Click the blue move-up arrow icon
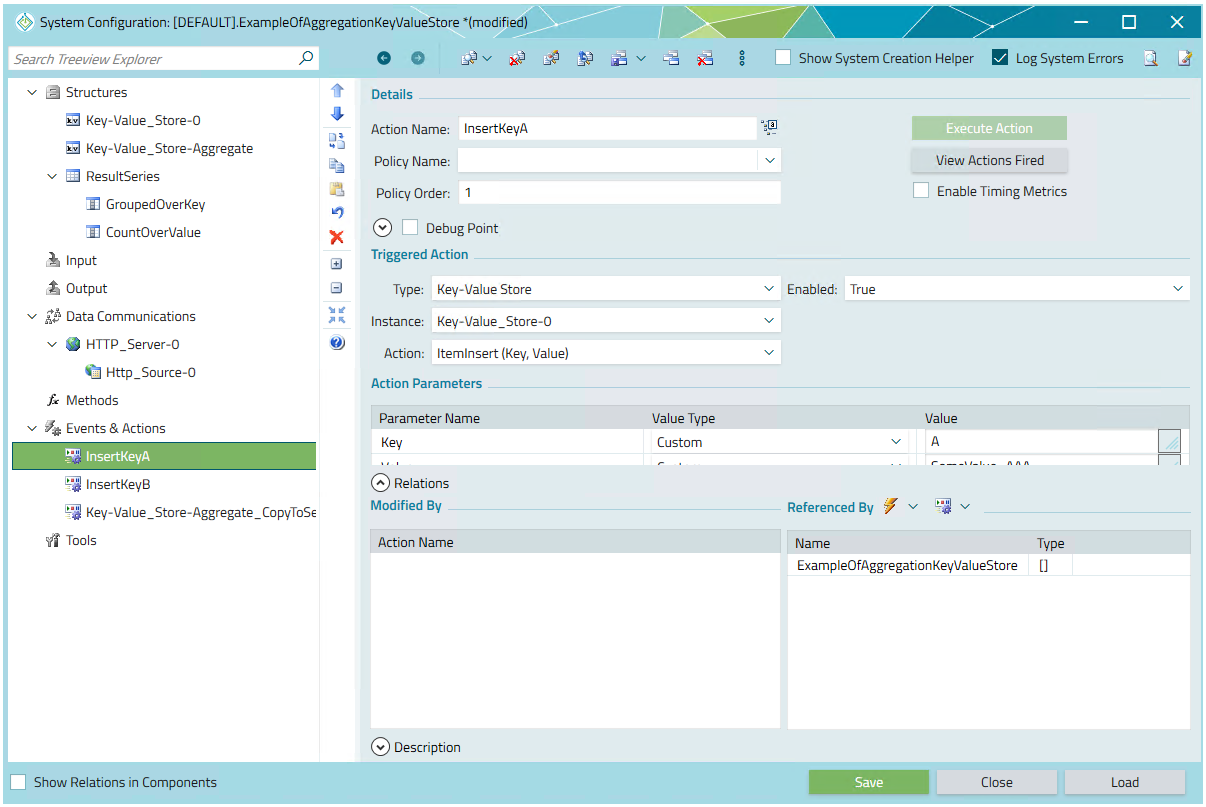 click(x=337, y=90)
